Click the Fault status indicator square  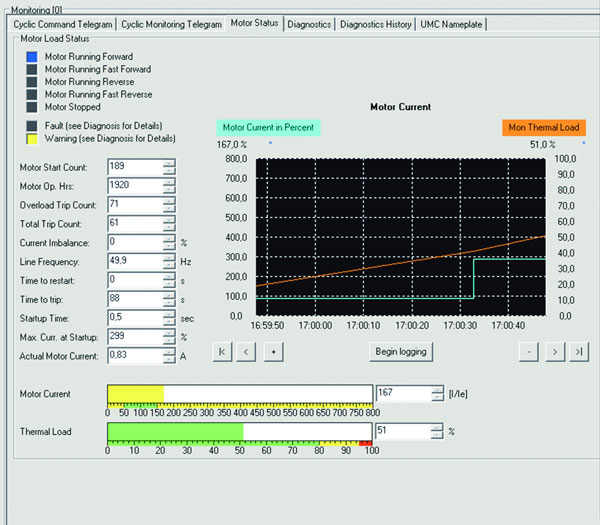point(33,126)
